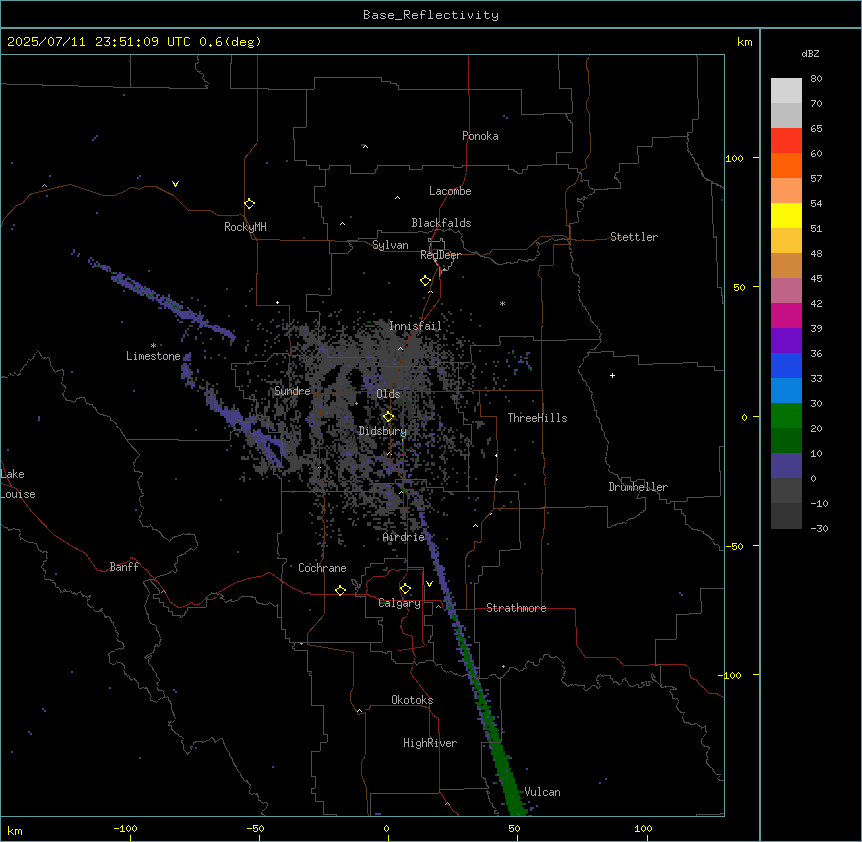The width and height of the screenshot is (862, 842).
Task: Click the Ponoka city label
Action: [480, 136]
